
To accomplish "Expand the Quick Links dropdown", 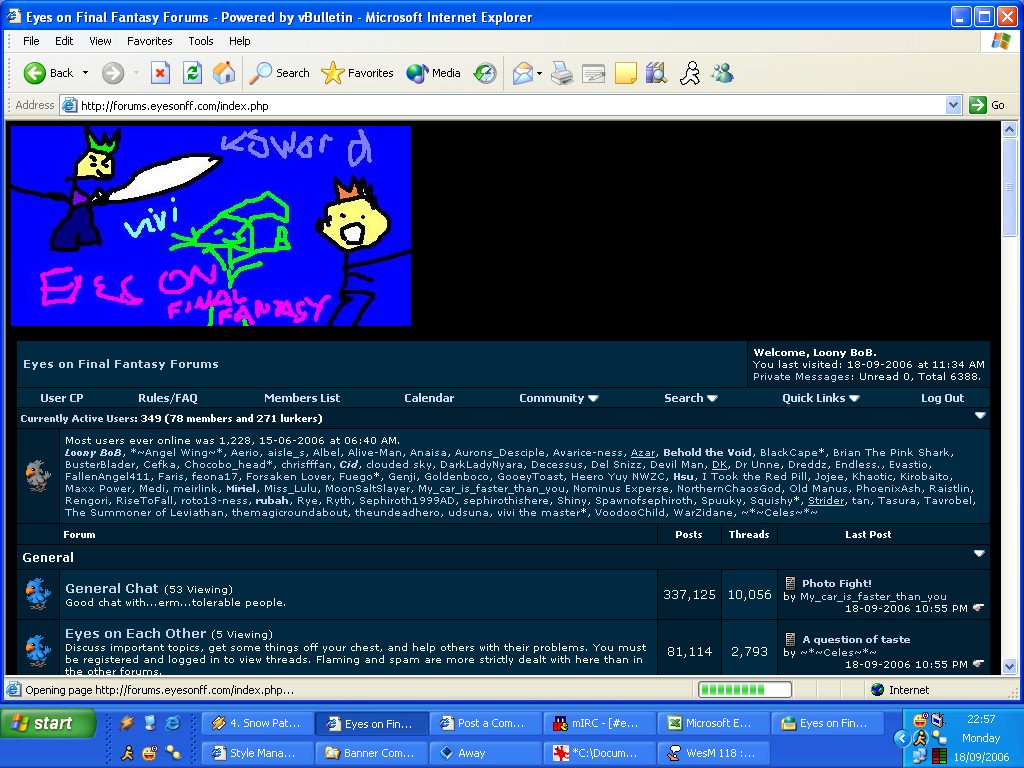I will click(x=821, y=398).
